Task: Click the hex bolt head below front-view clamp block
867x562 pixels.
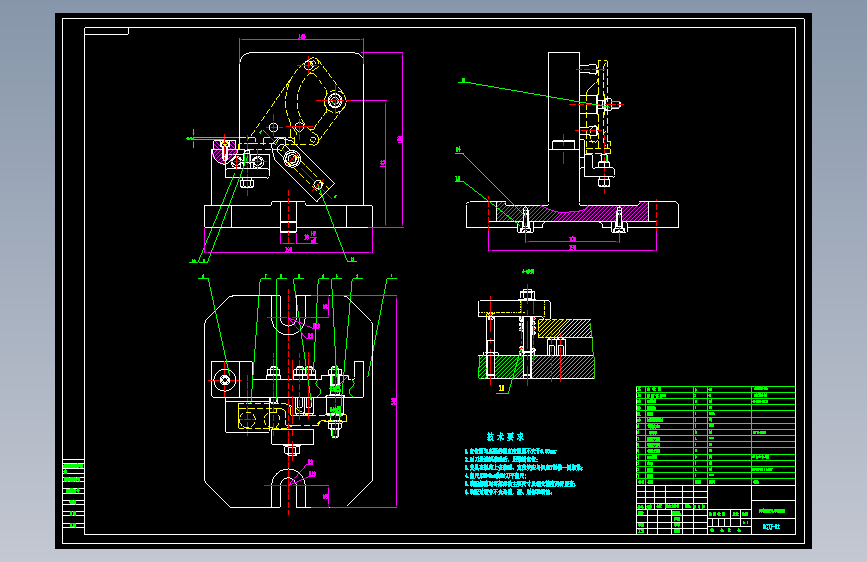Action: pos(247,183)
